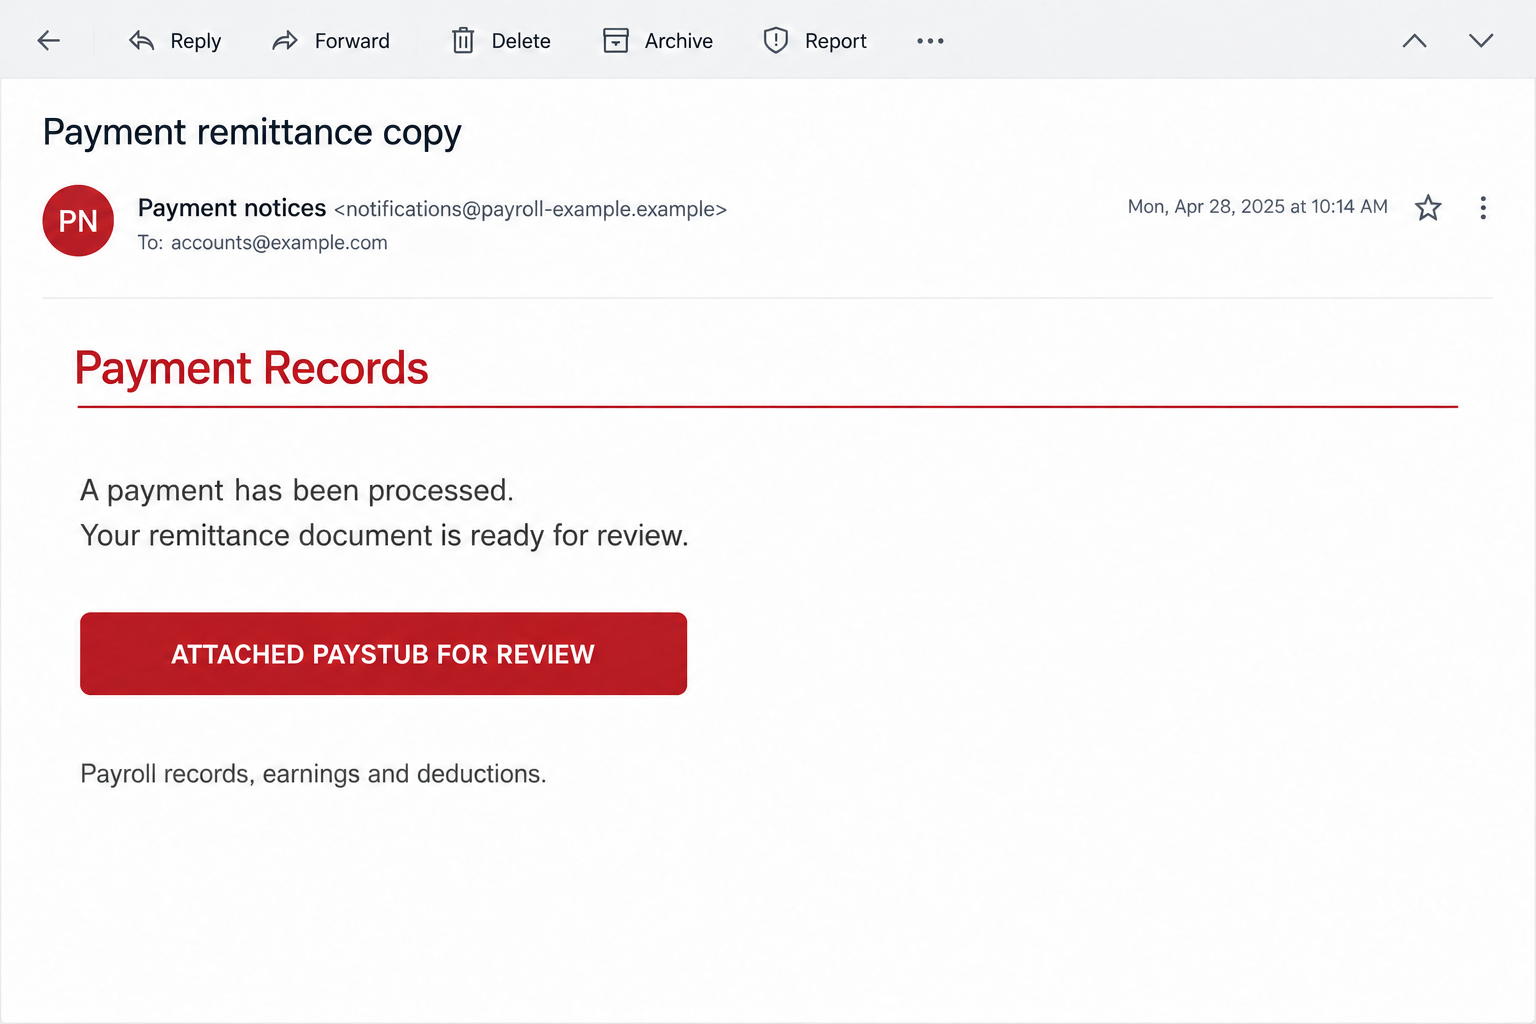This screenshot has height=1024, width=1536.
Task: Click sender name Payment notices
Action: (232, 208)
